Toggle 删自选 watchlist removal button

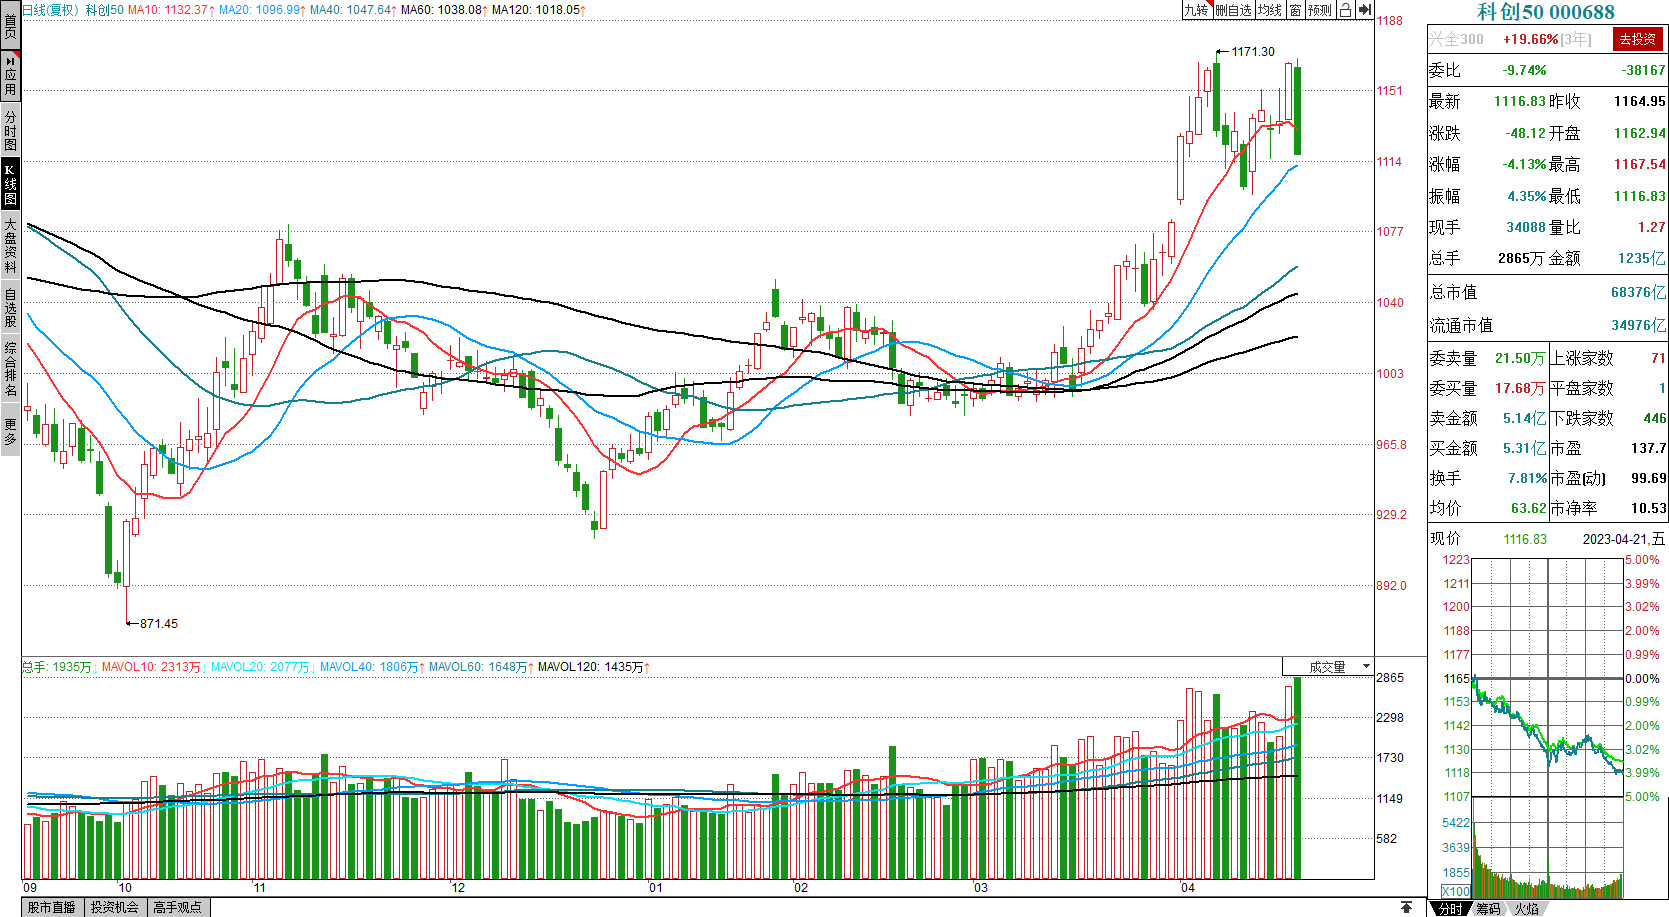pyautogui.click(x=1233, y=10)
